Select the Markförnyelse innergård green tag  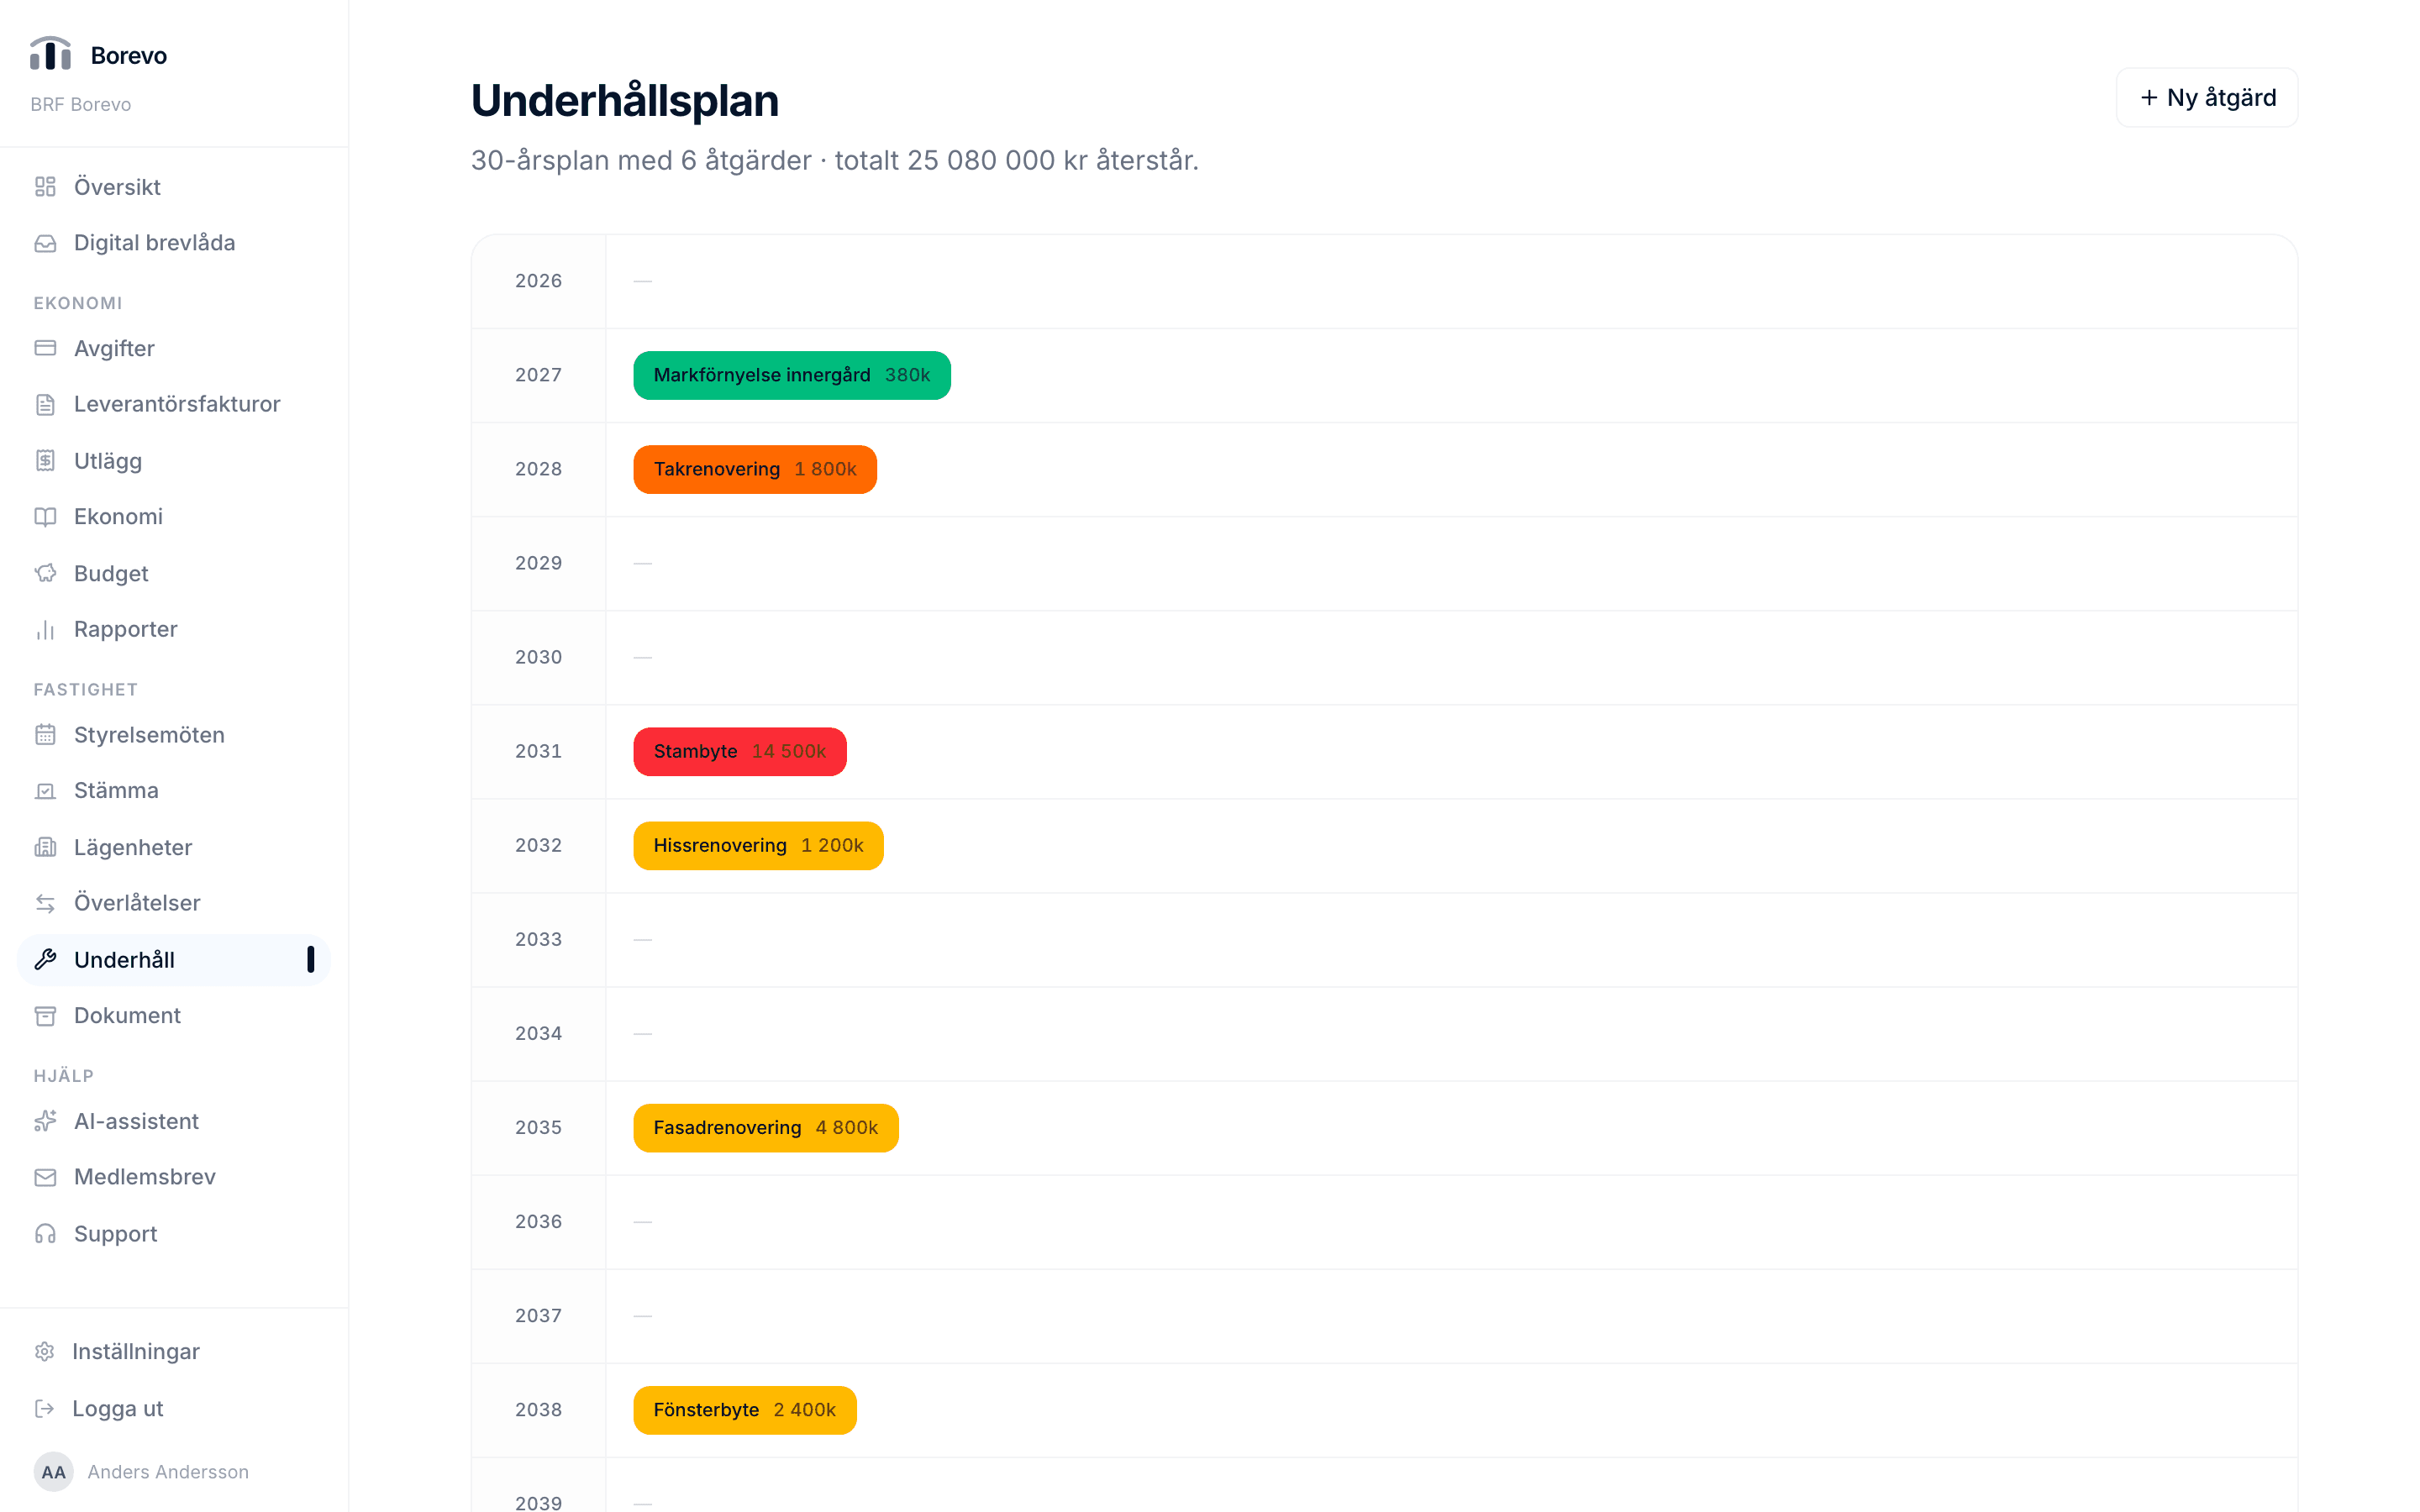tap(792, 375)
